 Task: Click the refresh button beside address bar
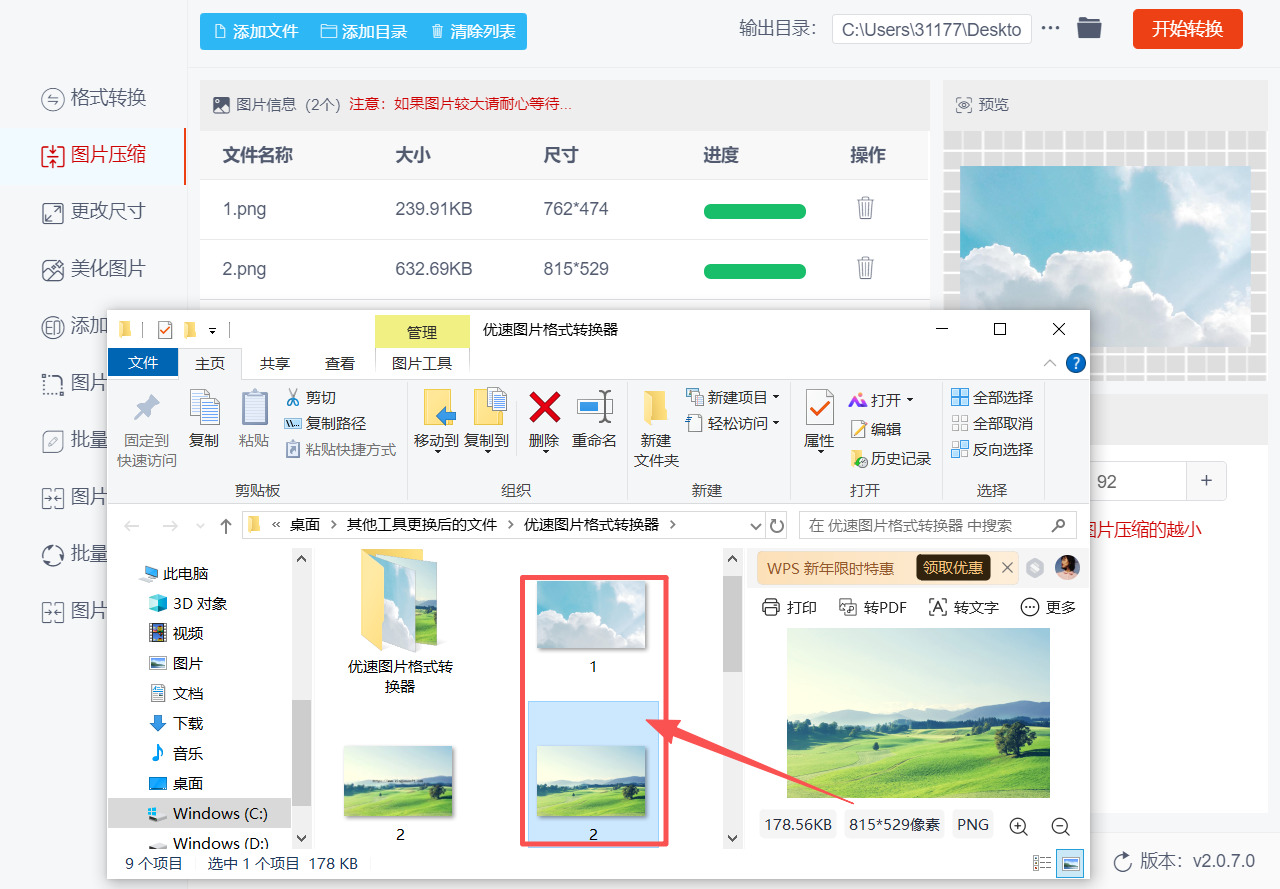(x=777, y=525)
